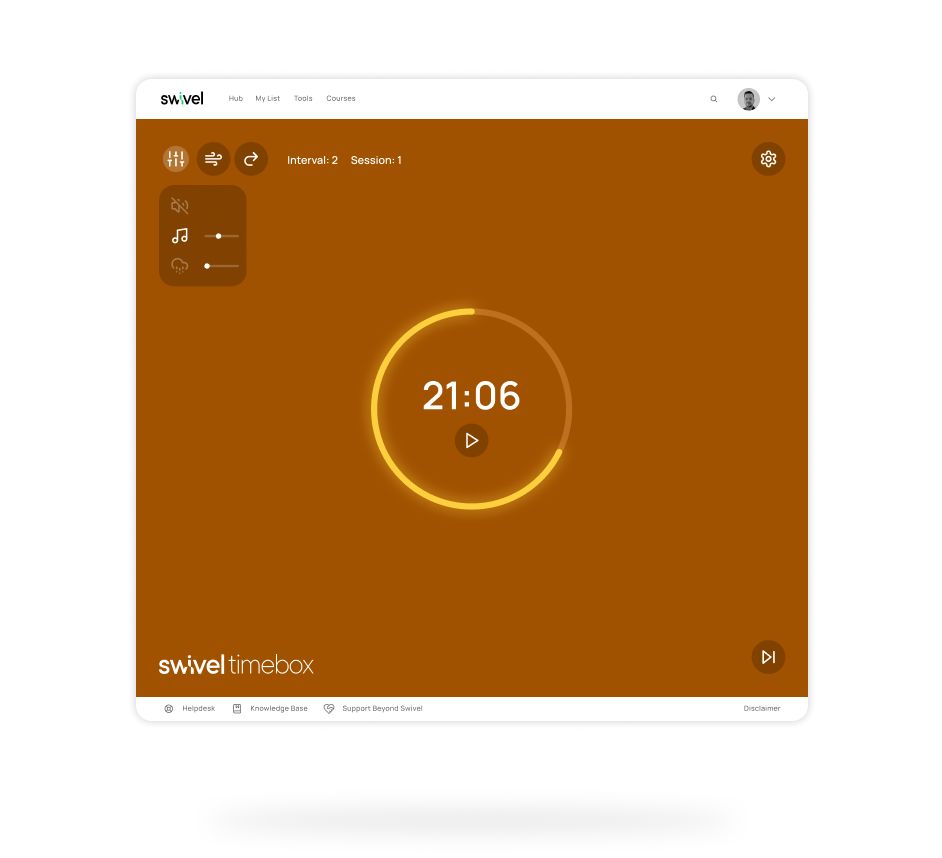Adjust the music volume slider

[221, 236]
